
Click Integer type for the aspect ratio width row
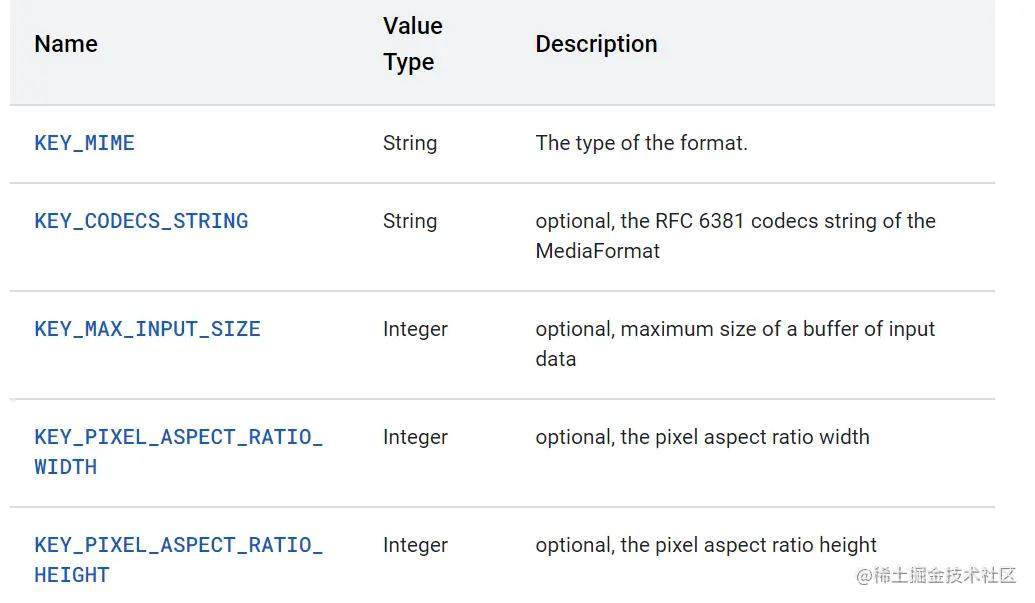(x=415, y=437)
